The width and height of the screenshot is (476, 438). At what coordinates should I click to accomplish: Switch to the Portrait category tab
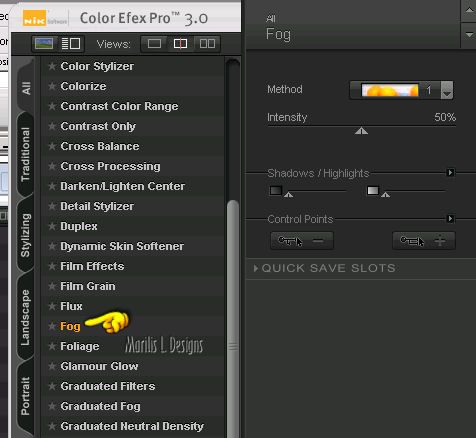[25, 396]
